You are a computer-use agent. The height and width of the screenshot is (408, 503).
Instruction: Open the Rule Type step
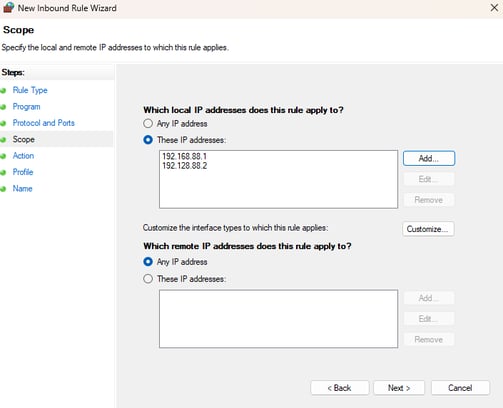pos(30,90)
